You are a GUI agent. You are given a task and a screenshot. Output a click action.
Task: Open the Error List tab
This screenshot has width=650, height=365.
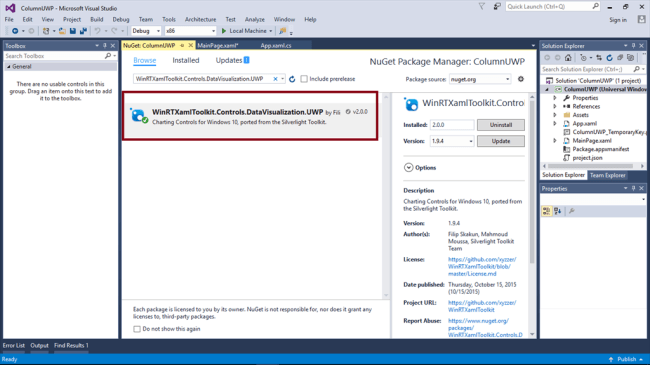(14, 346)
